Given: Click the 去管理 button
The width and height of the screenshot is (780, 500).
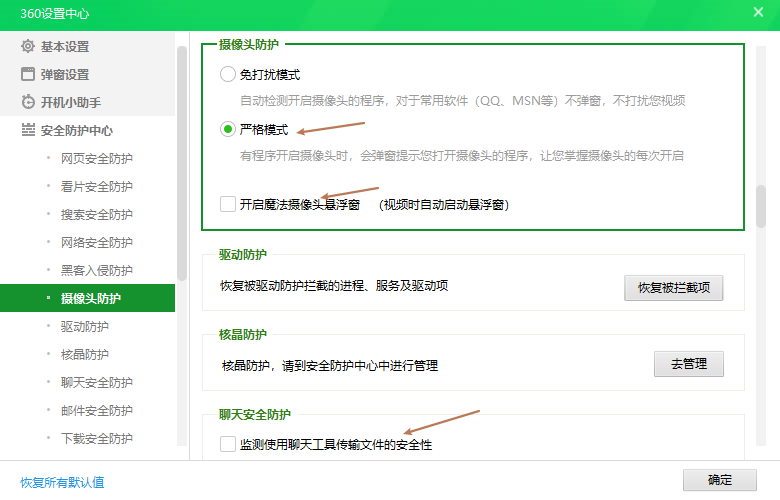Looking at the screenshot, I should [x=688, y=364].
